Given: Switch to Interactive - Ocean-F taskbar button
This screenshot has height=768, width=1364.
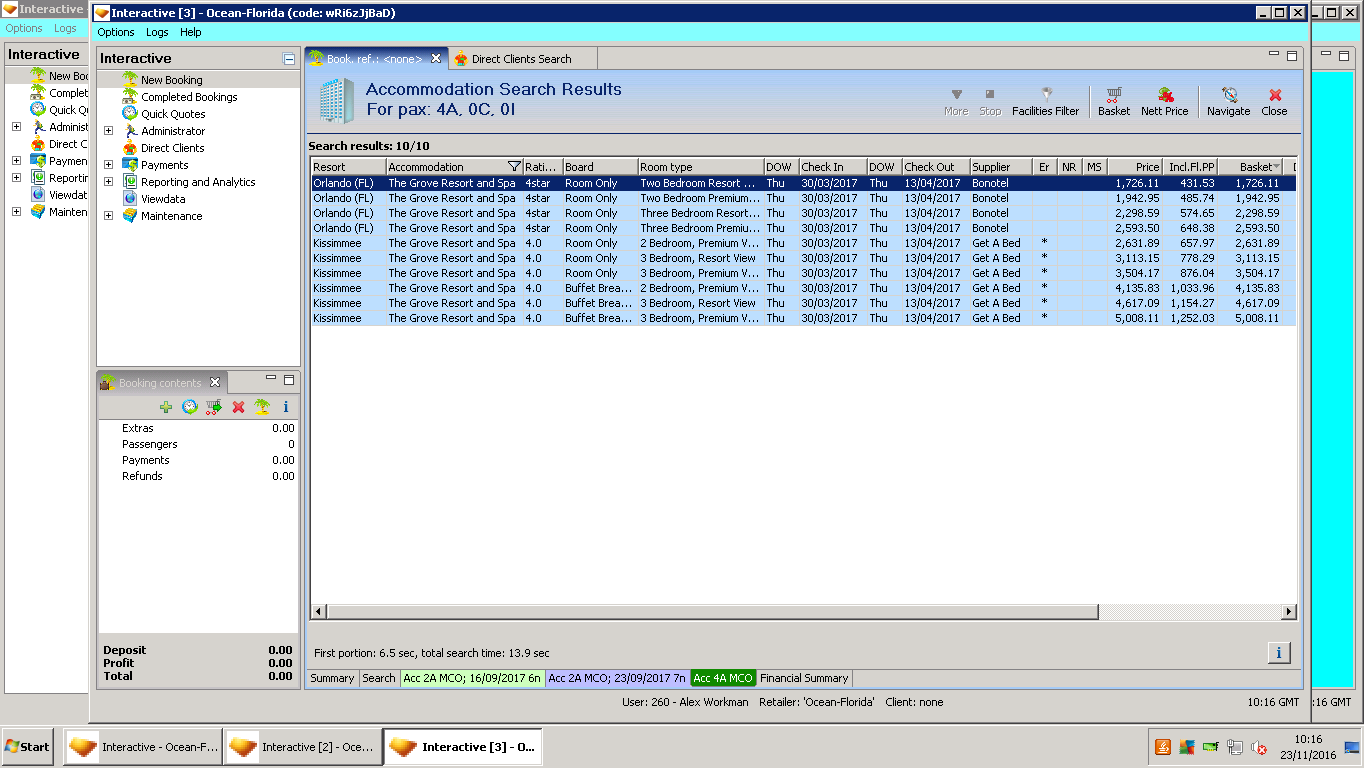Looking at the screenshot, I should pos(142,747).
